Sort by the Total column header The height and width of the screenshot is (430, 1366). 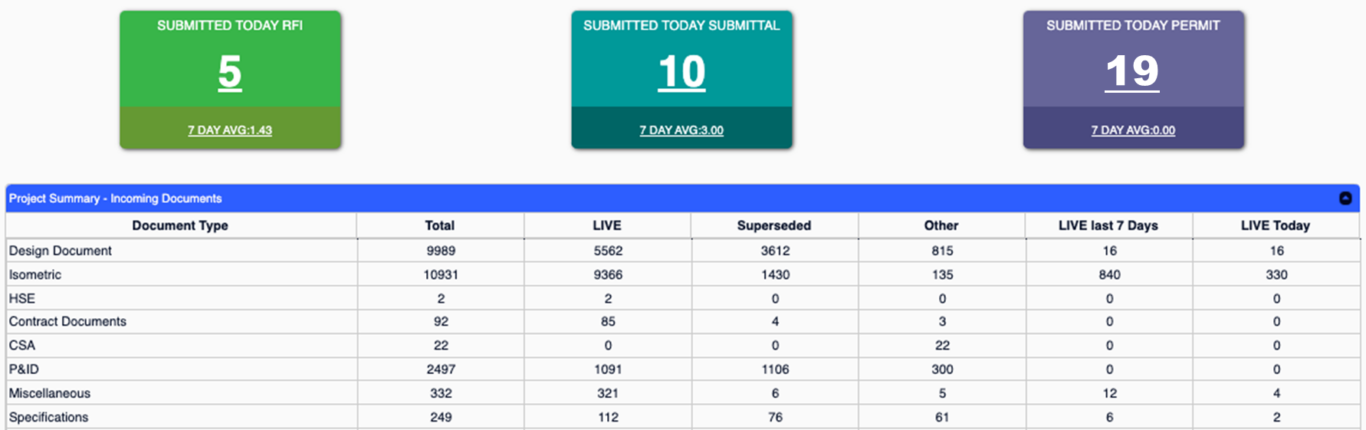(x=440, y=226)
